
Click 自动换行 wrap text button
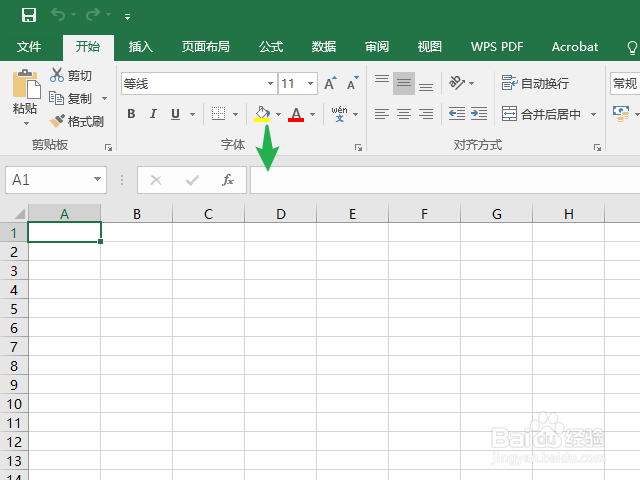(535, 83)
